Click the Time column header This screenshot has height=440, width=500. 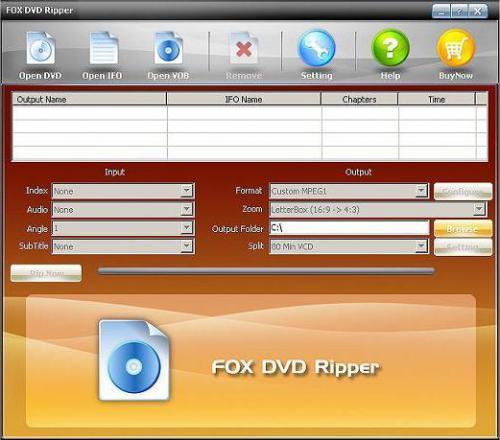436,99
